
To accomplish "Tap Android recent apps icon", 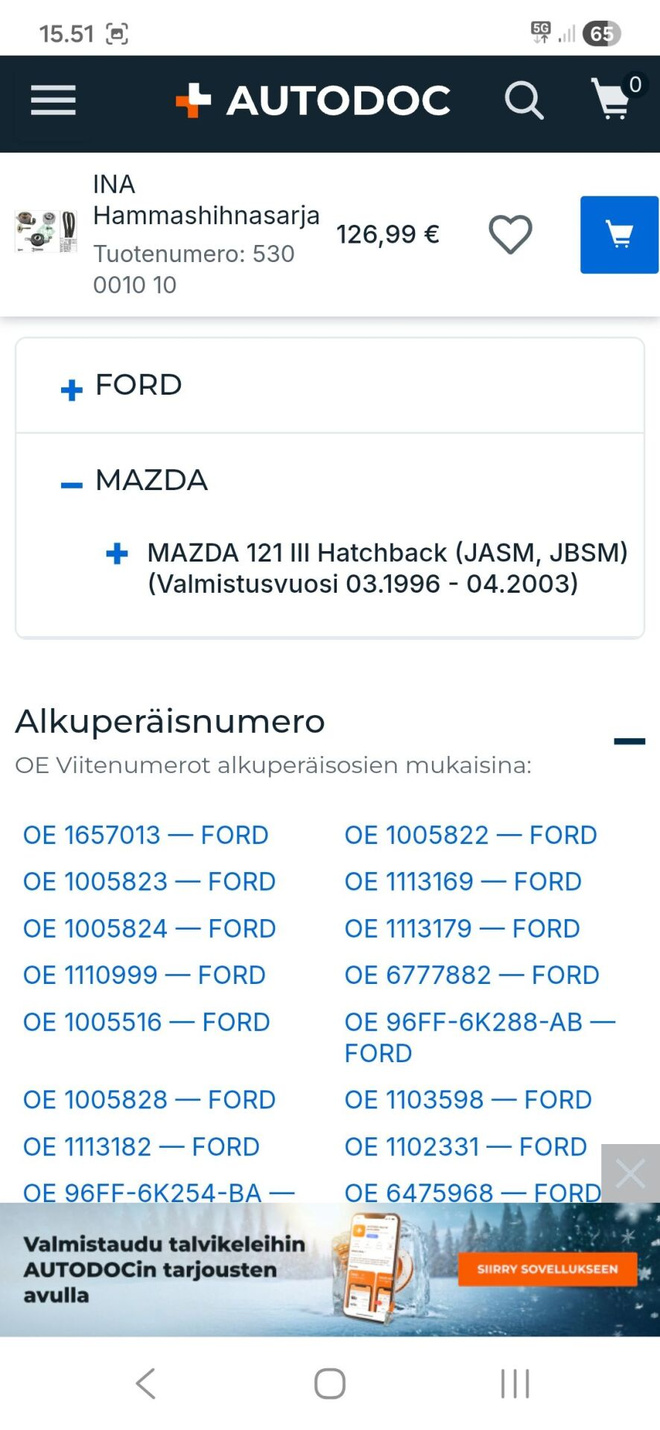I will click(514, 1384).
